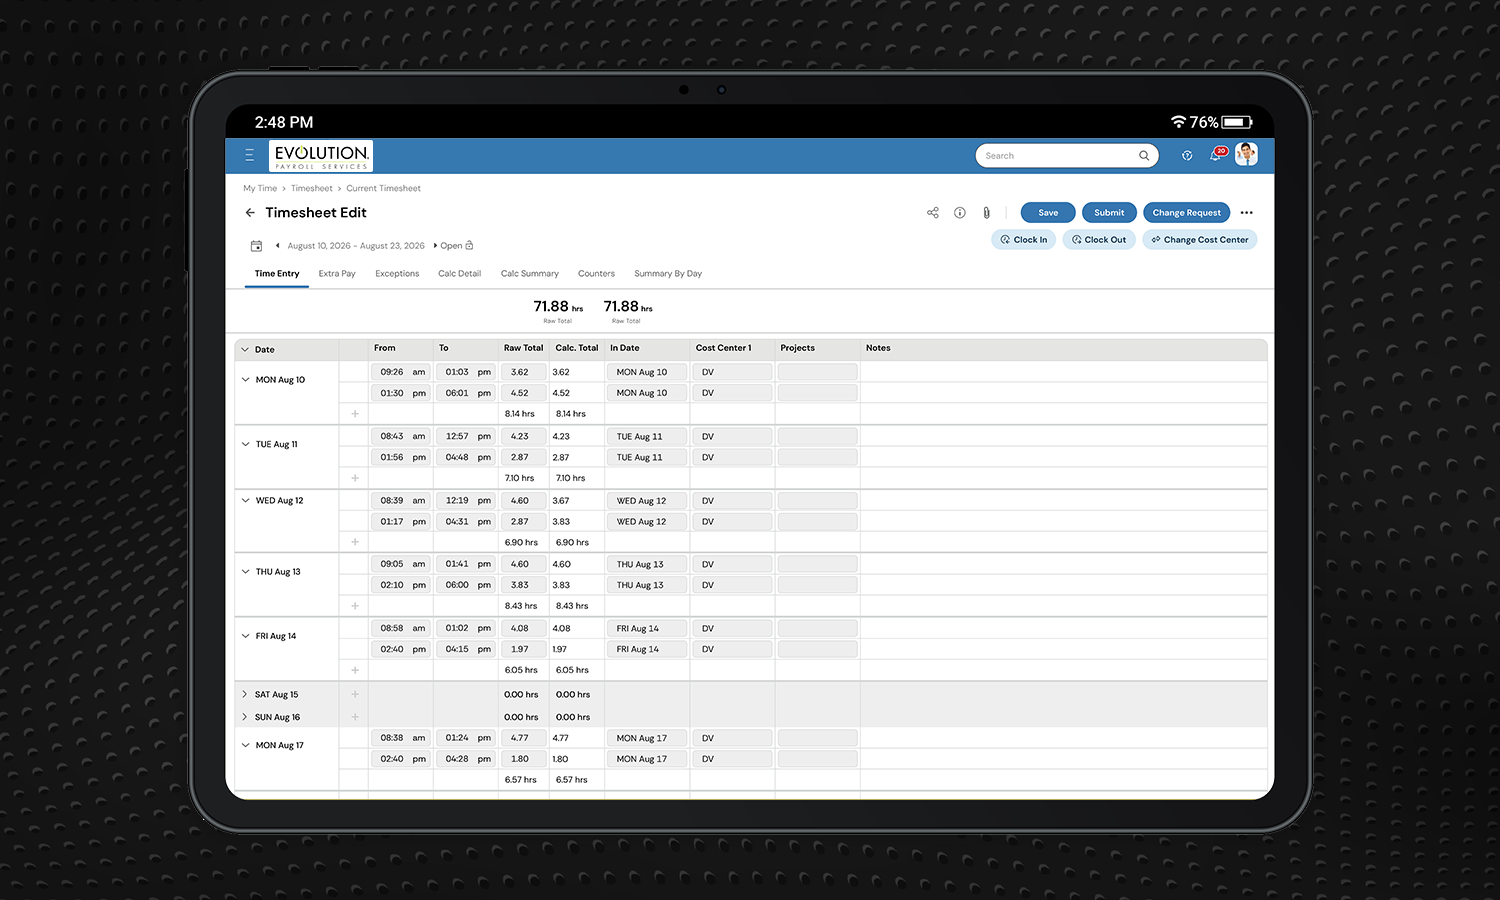This screenshot has height=900, width=1500.
Task: Open the hamburger navigation menu
Action: point(248,155)
